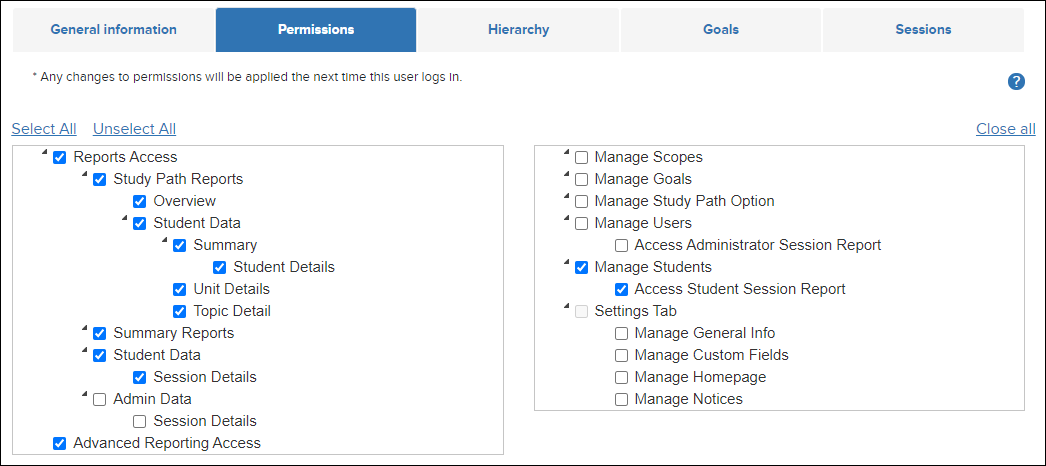1046x466 pixels.
Task: Collapse the Manage Scopes node arrow
Action: click(x=566, y=153)
